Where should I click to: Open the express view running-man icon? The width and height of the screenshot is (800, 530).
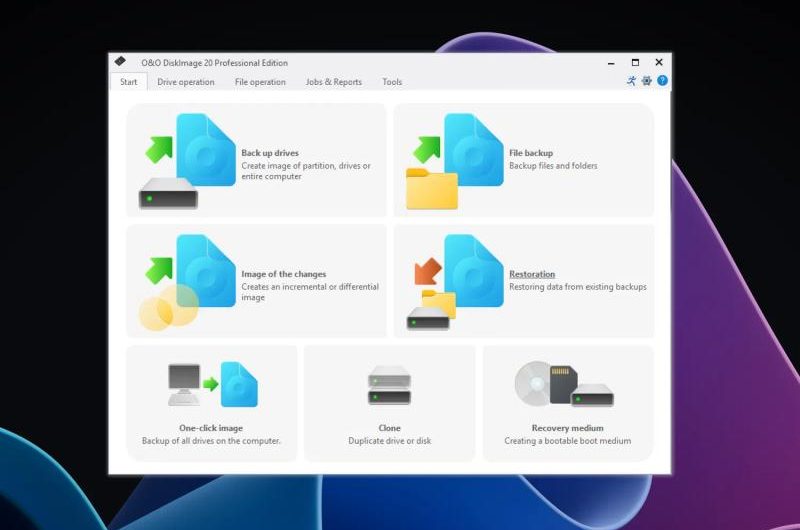[x=631, y=81]
